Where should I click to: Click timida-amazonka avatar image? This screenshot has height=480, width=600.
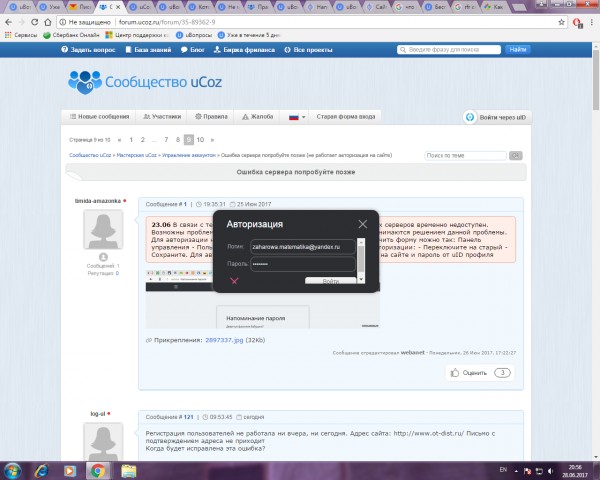103,229
